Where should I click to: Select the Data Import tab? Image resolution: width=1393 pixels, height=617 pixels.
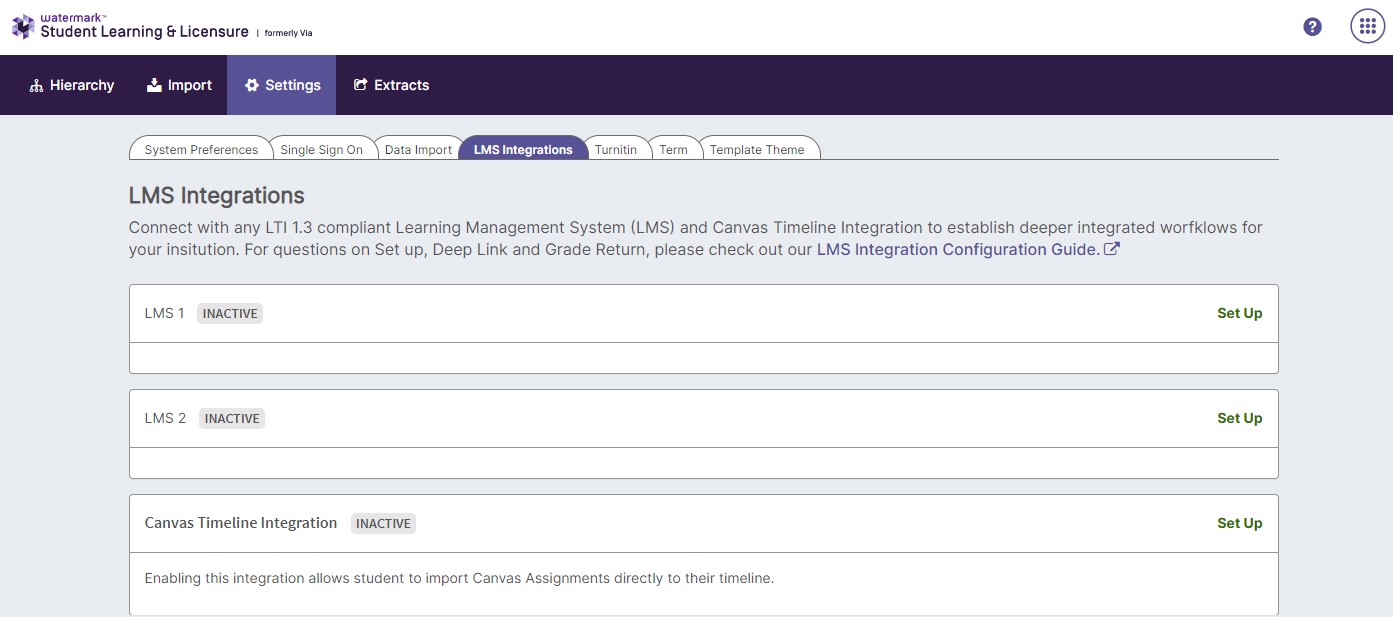click(418, 149)
